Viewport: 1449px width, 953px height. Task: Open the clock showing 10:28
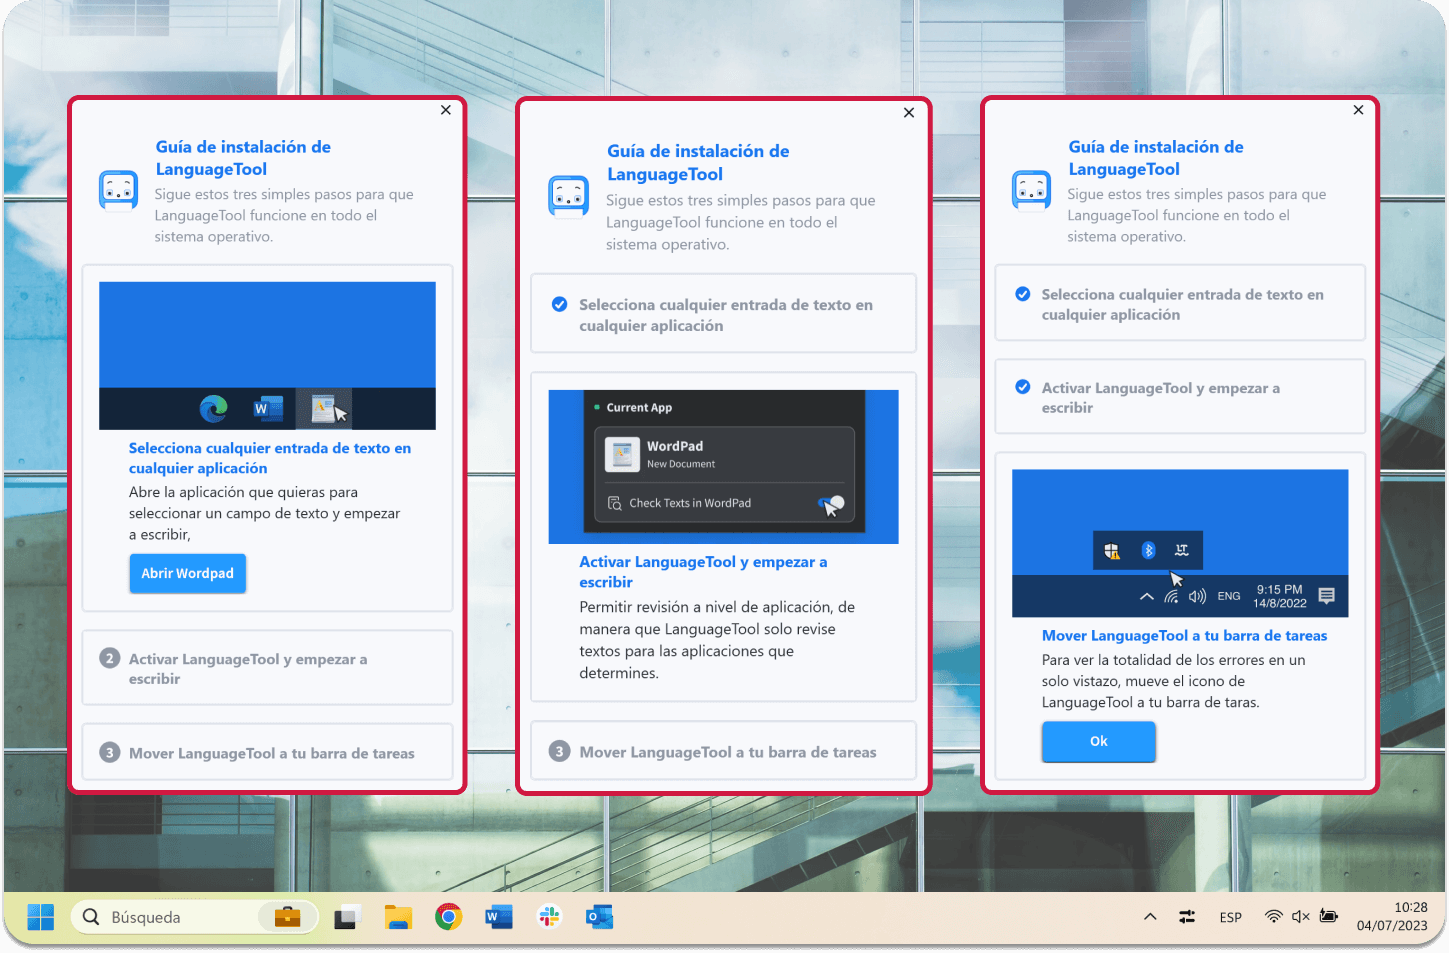coord(1392,917)
